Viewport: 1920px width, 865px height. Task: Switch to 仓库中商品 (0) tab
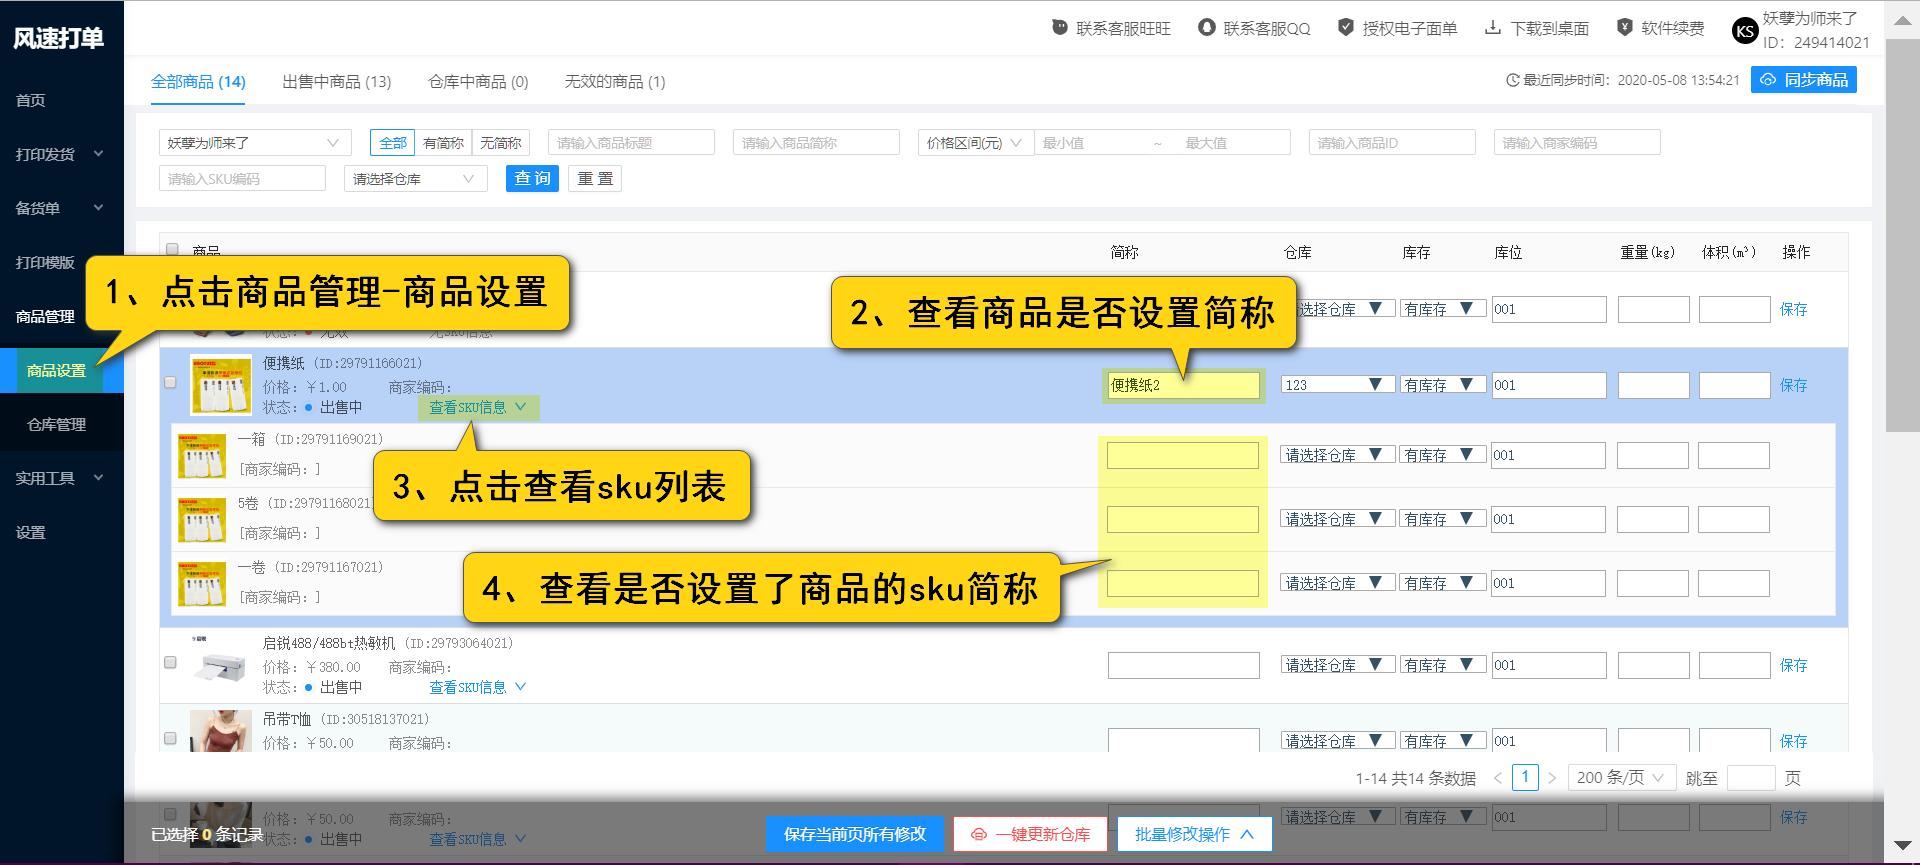click(478, 81)
